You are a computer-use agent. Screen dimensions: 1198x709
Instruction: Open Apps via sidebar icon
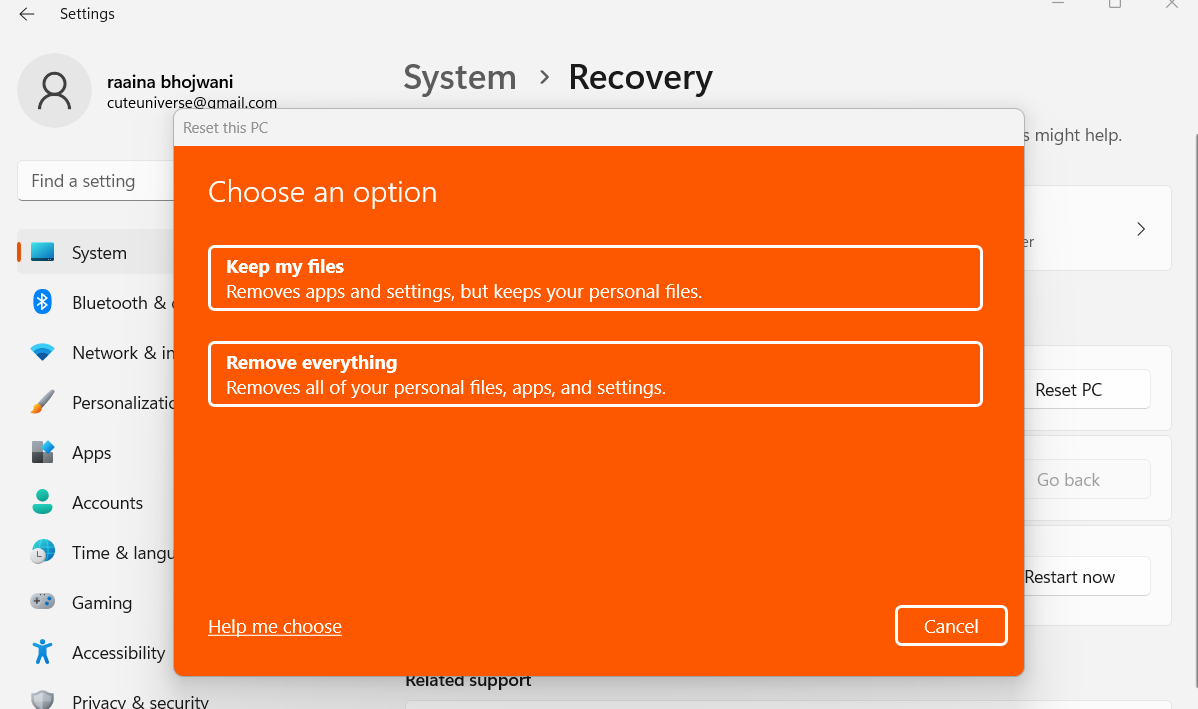pos(42,453)
